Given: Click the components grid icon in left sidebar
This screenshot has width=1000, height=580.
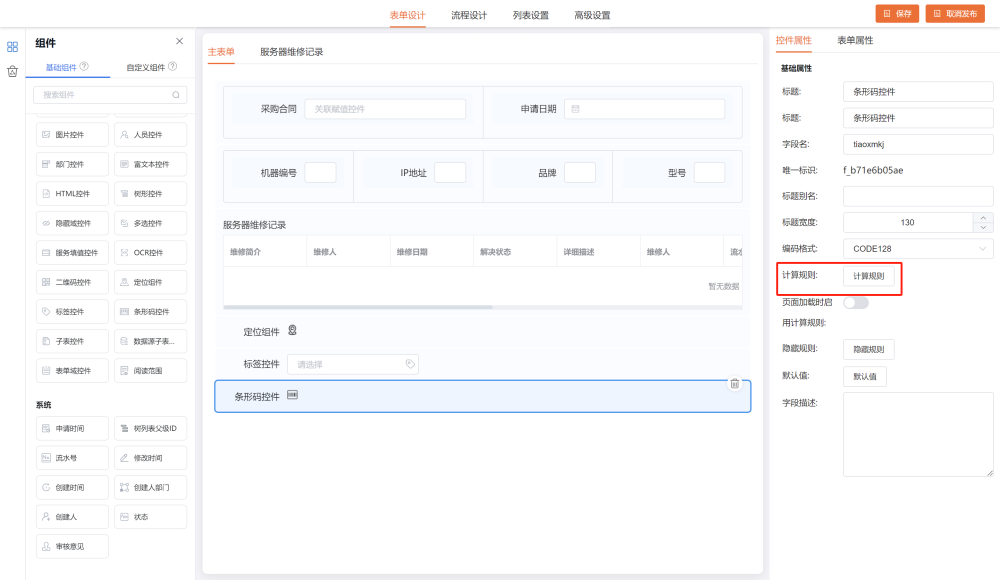Looking at the screenshot, I should point(12,46).
